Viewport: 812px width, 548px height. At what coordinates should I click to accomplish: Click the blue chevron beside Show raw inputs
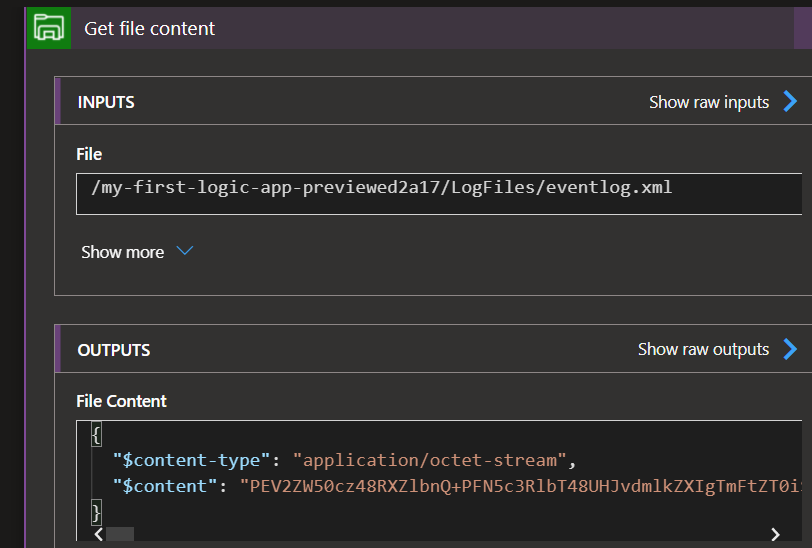click(x=790, y=102)
